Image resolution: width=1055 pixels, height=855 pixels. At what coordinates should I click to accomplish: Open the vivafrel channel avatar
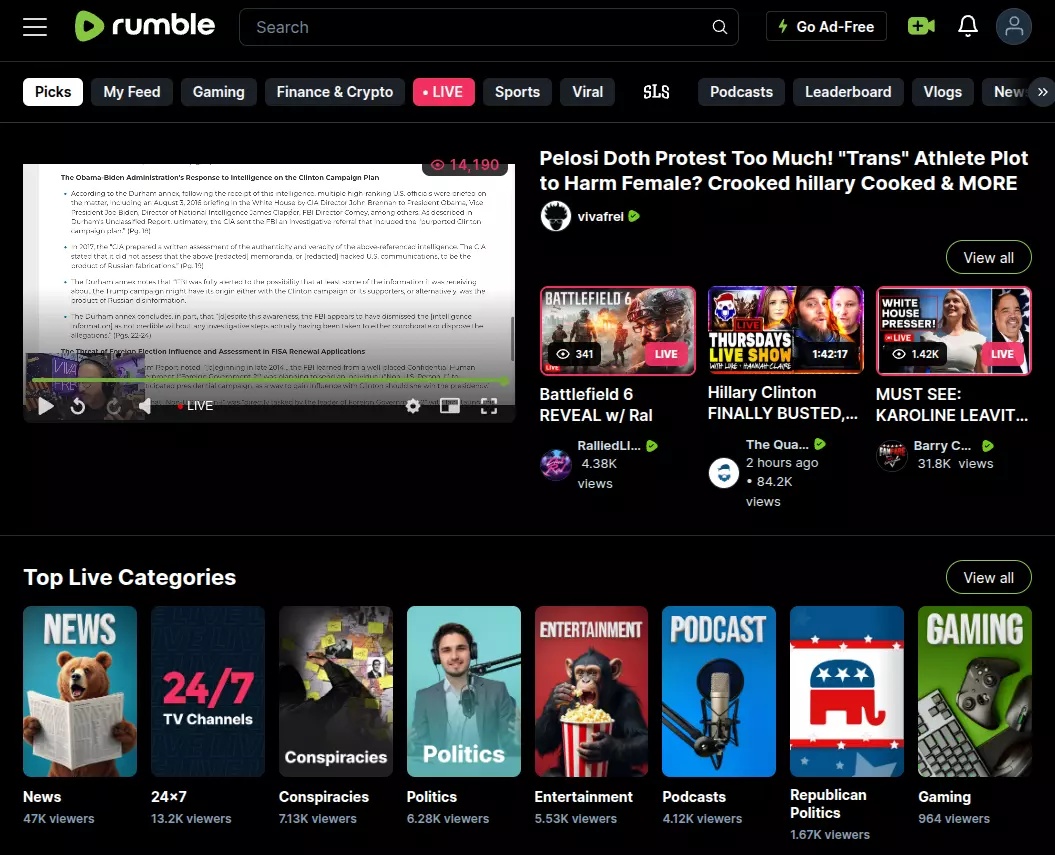(x=556, y=217)
